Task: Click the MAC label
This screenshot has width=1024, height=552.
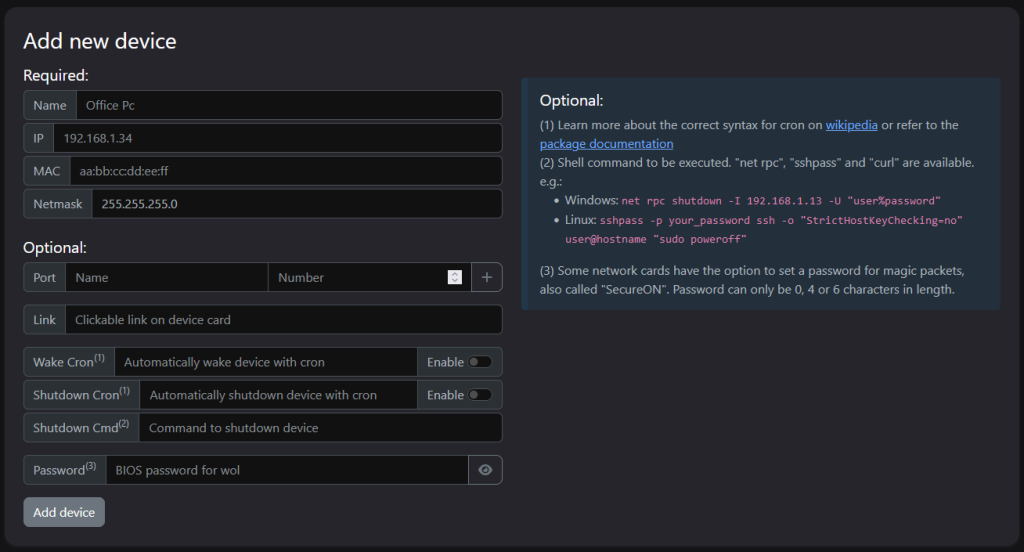Action: (x=46, y=170)
